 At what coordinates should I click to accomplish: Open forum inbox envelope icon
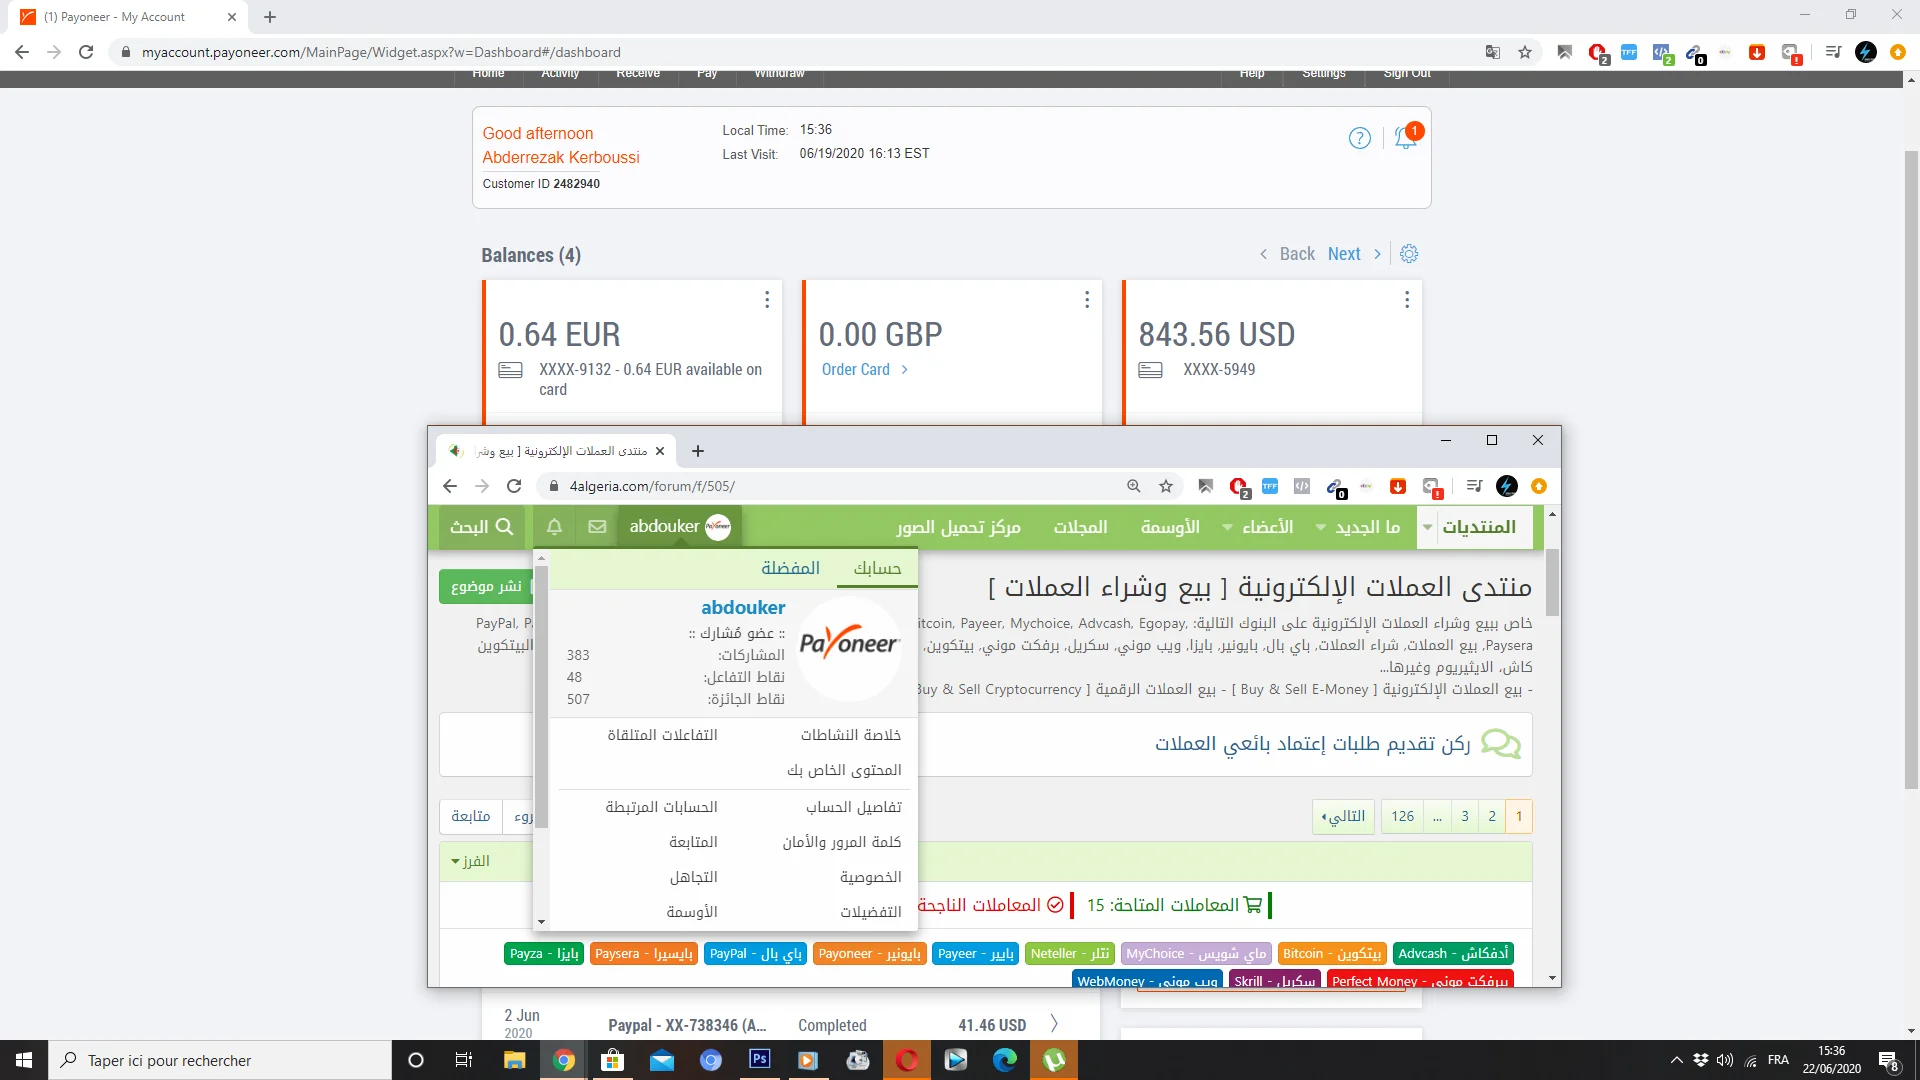click(x=597, y=527)
